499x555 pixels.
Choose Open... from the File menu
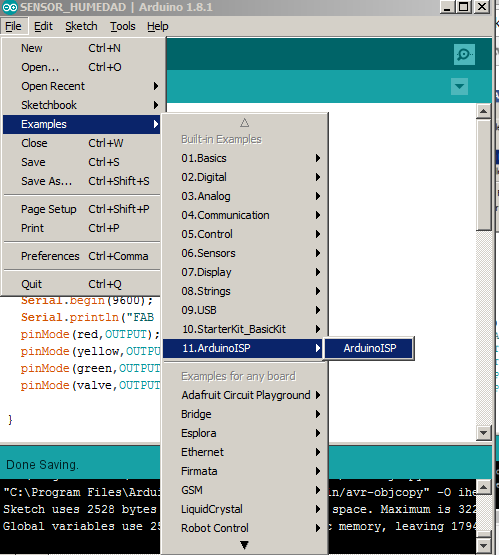82,67
